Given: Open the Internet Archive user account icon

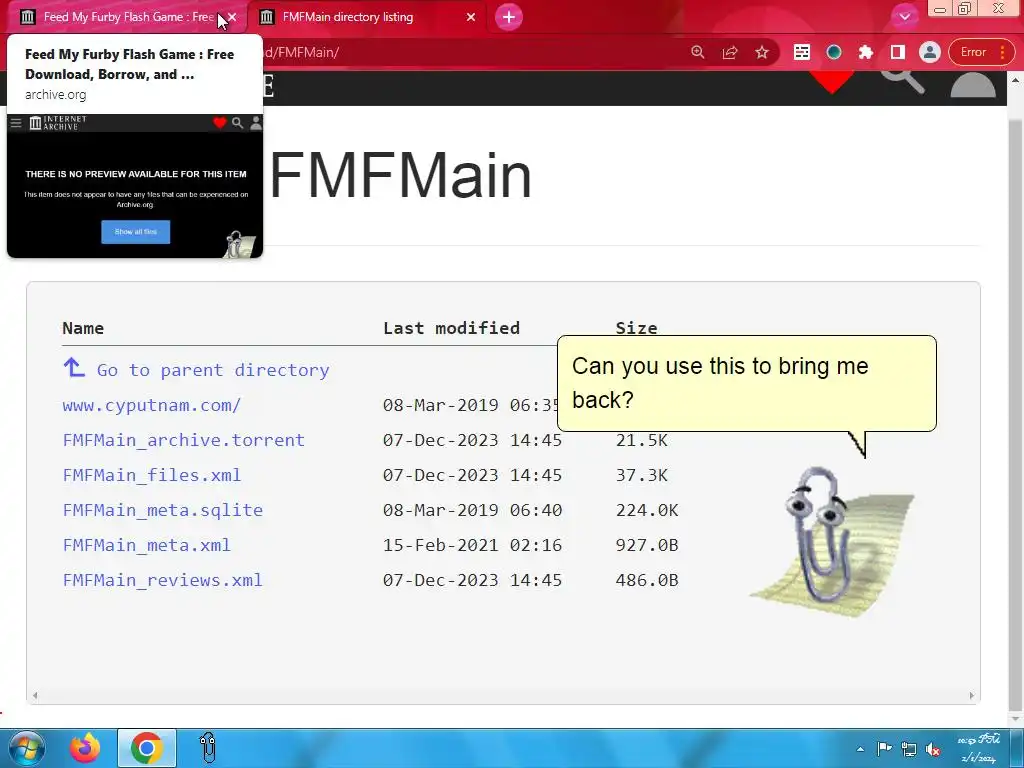Looking at the screenshot, I should click(973, 84).
